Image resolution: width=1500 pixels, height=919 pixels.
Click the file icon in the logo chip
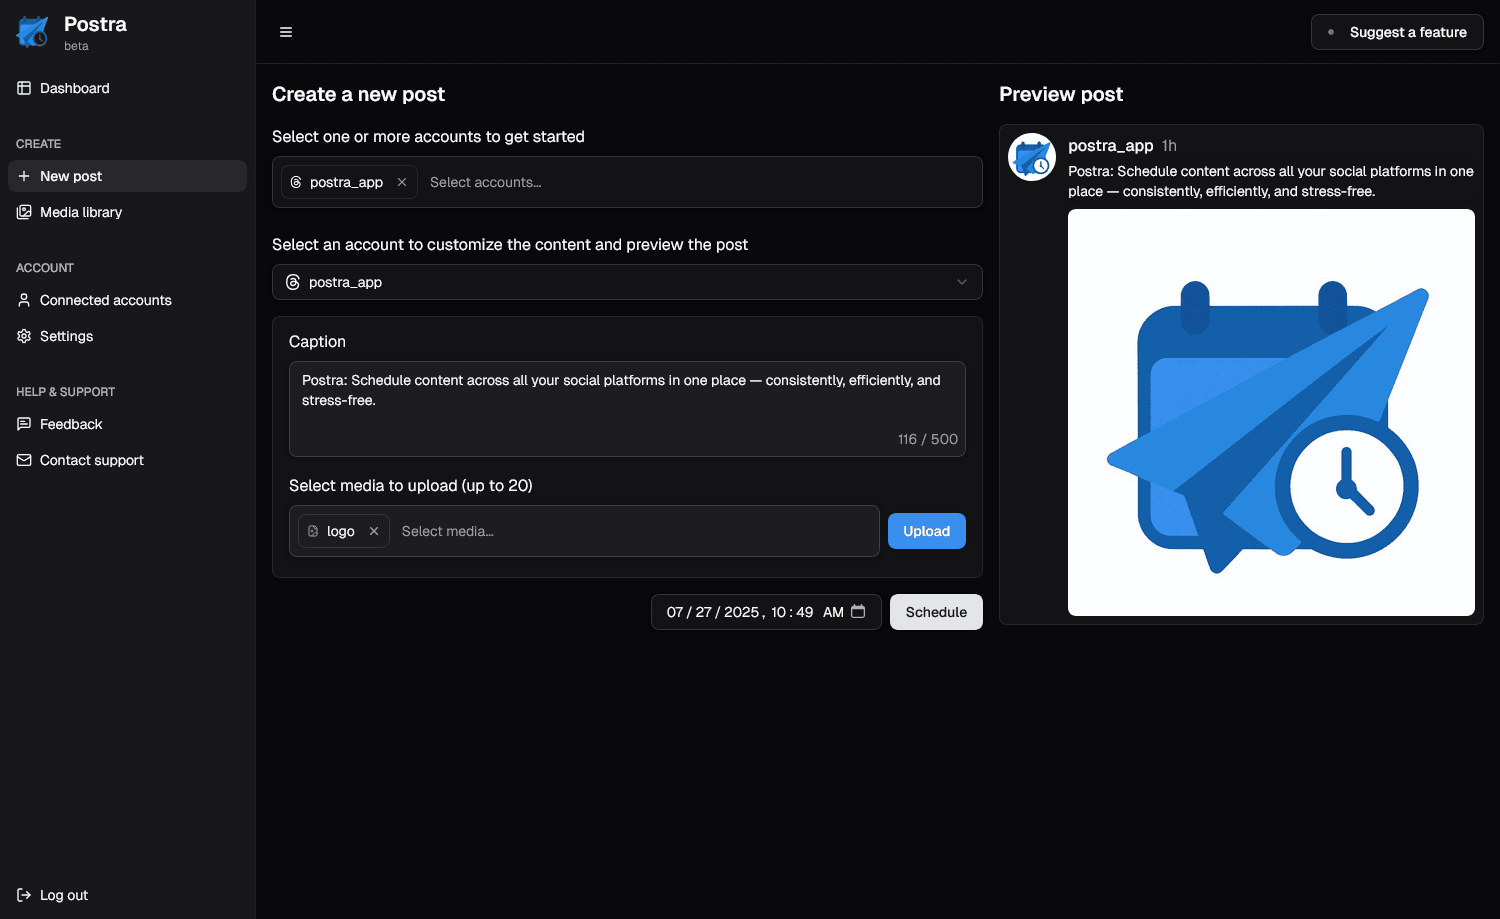313,531
